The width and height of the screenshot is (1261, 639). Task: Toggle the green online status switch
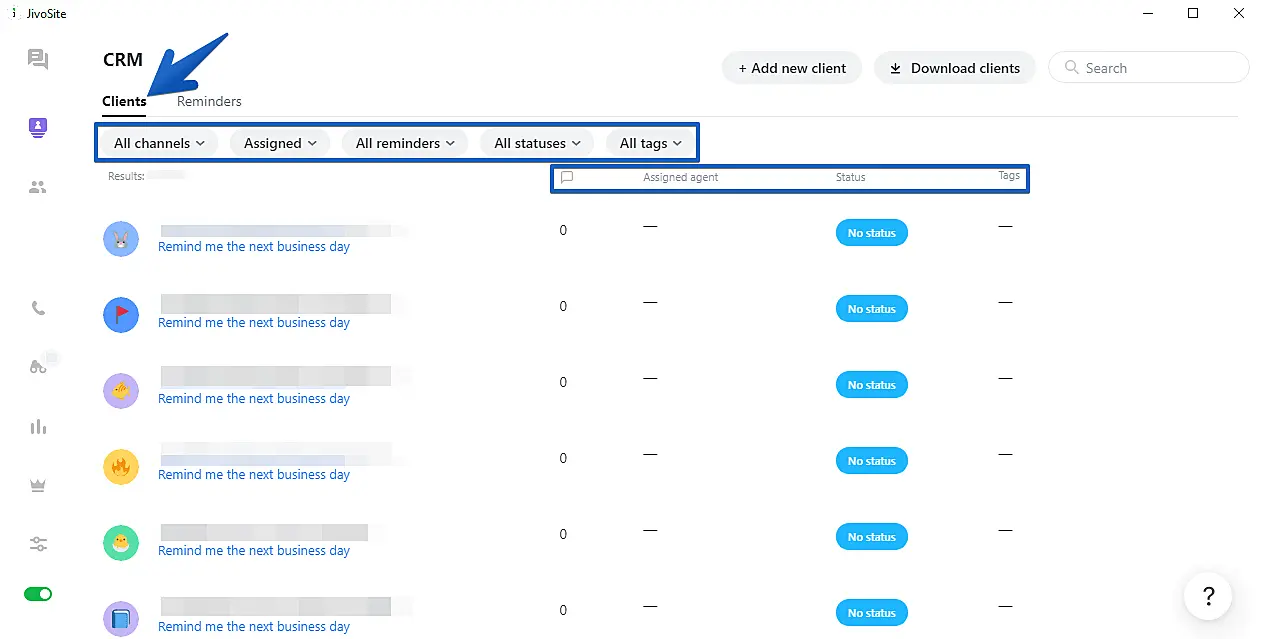coord(38,594)
